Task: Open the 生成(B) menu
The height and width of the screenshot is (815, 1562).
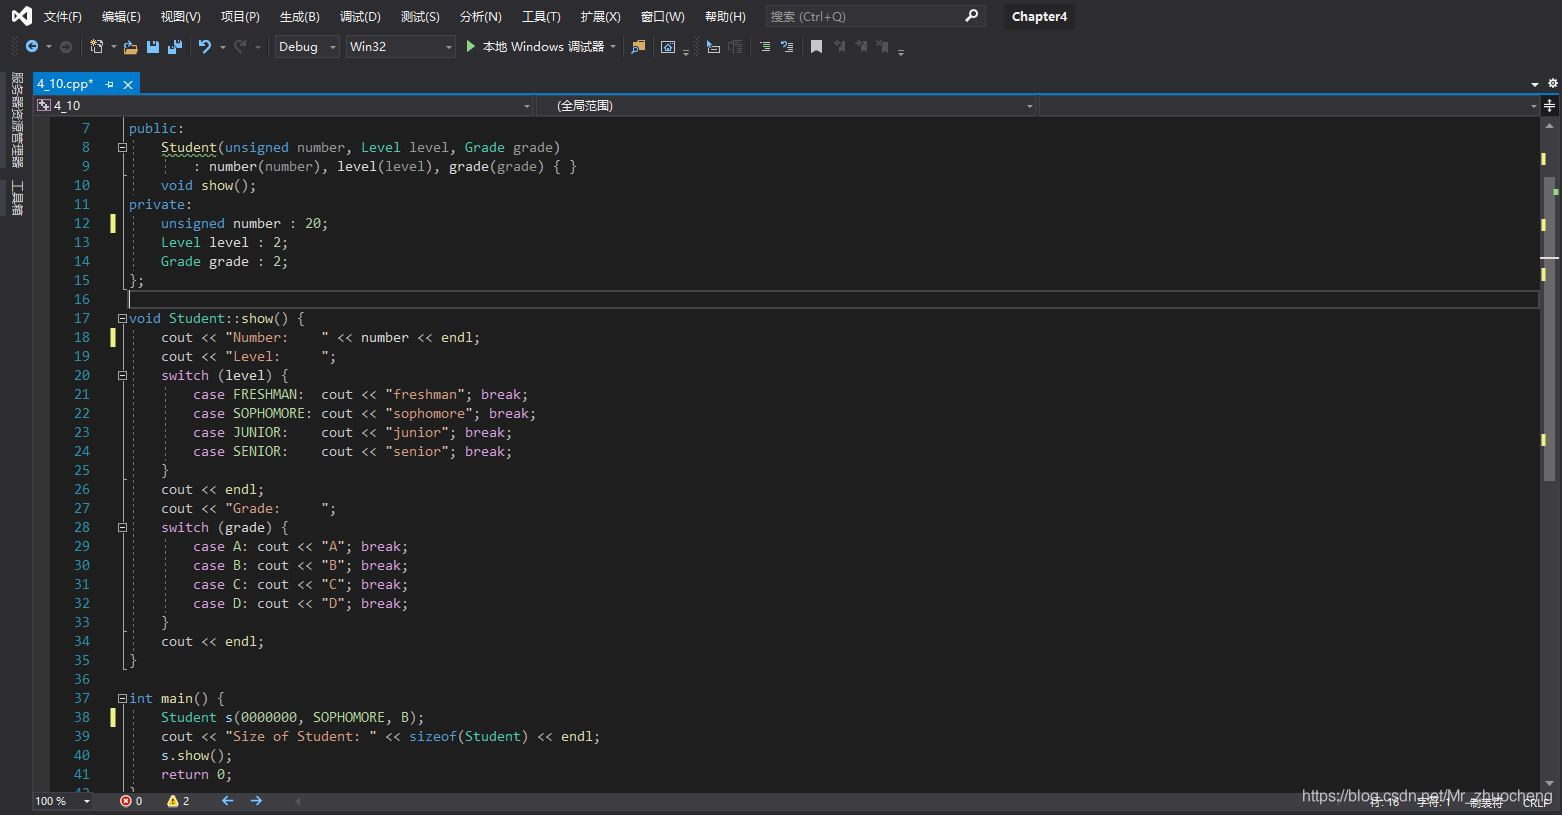Action: coord(299,16)
